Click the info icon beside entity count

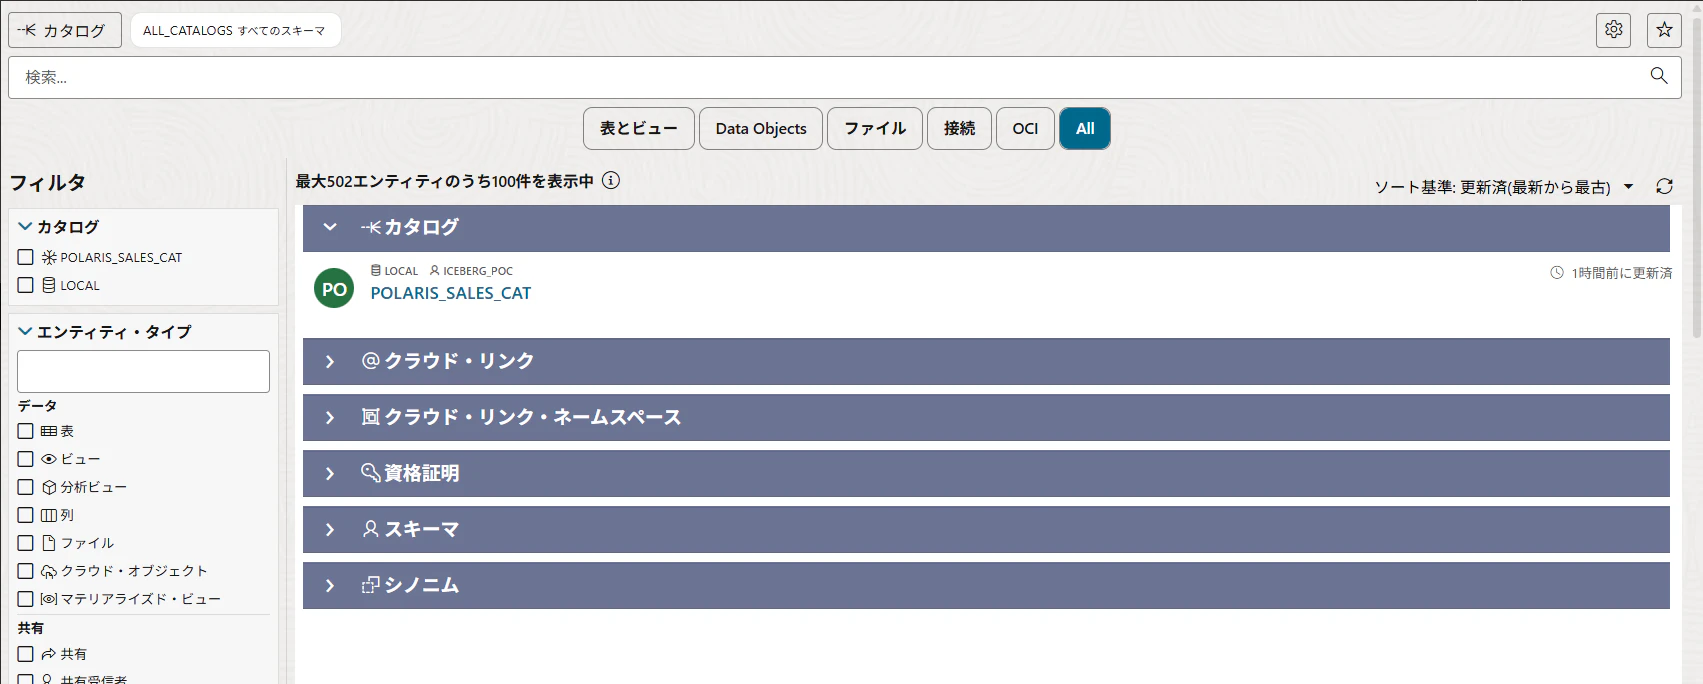pos(611,180)
